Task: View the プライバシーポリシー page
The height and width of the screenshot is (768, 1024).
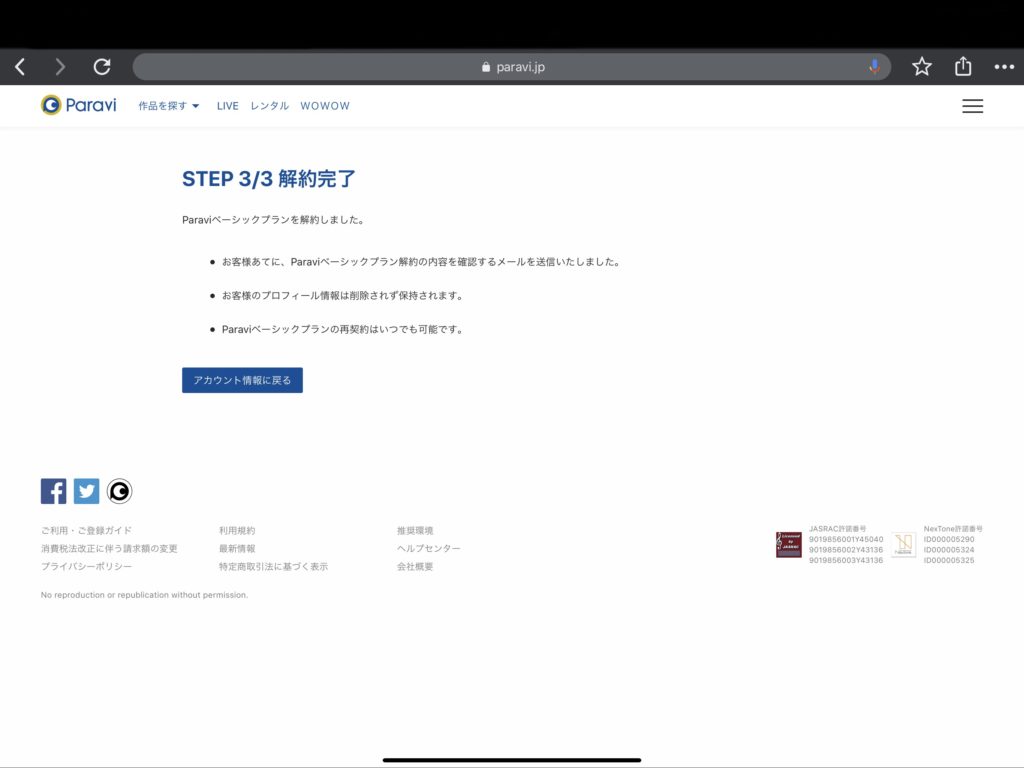Action: 86,566
